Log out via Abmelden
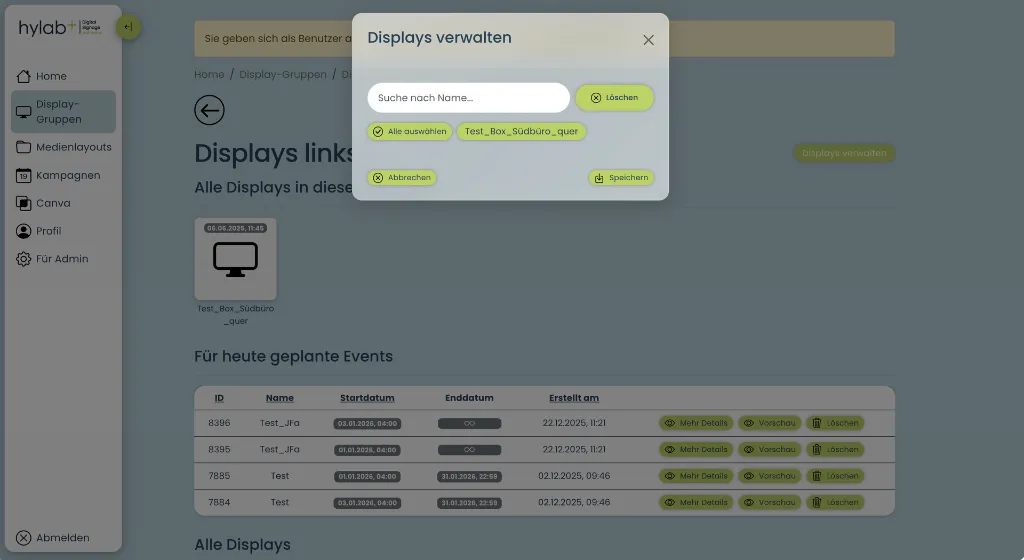 tap(53, 538)
